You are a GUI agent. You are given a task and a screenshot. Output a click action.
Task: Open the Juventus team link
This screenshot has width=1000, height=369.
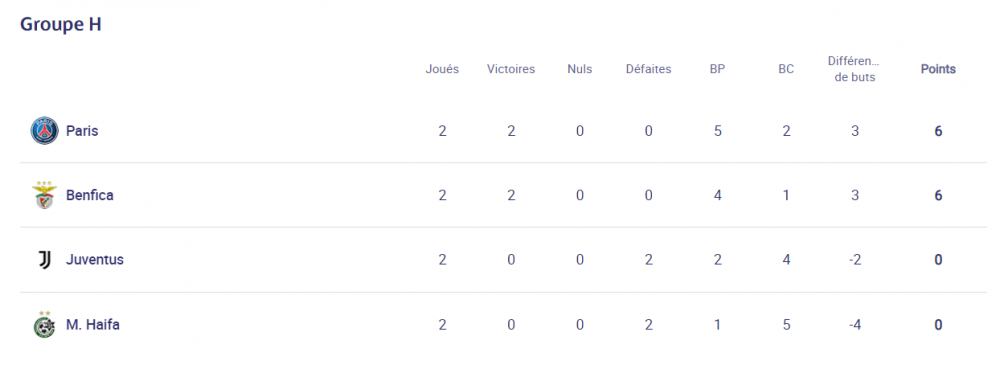[95, 260]
